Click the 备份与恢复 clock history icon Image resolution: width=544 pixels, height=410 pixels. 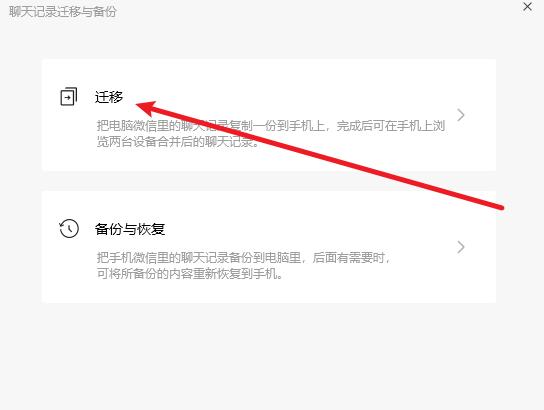tap(69, 228)
